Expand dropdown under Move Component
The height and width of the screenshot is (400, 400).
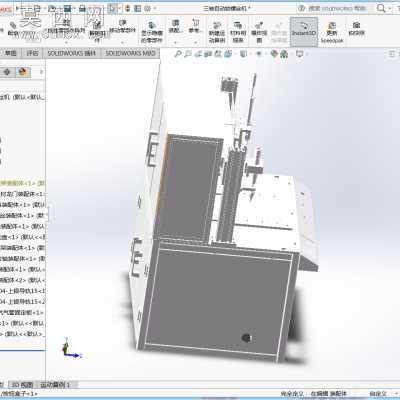[x=122, y=42]
